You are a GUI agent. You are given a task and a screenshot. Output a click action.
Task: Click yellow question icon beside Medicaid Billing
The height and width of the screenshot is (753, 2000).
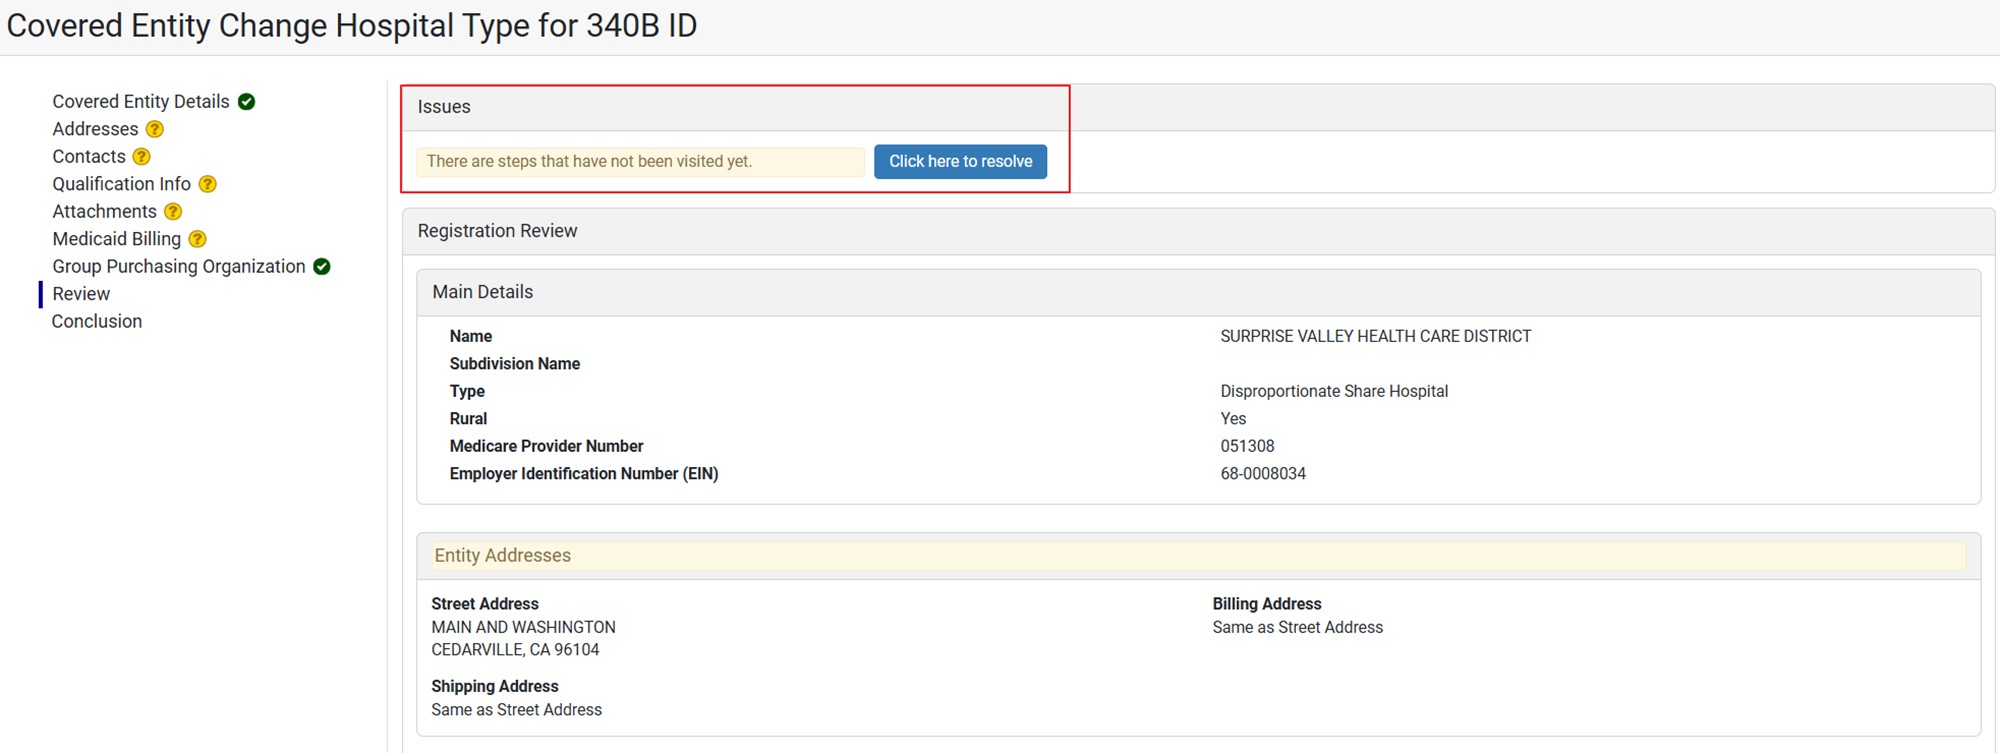(x=198, y=239)
